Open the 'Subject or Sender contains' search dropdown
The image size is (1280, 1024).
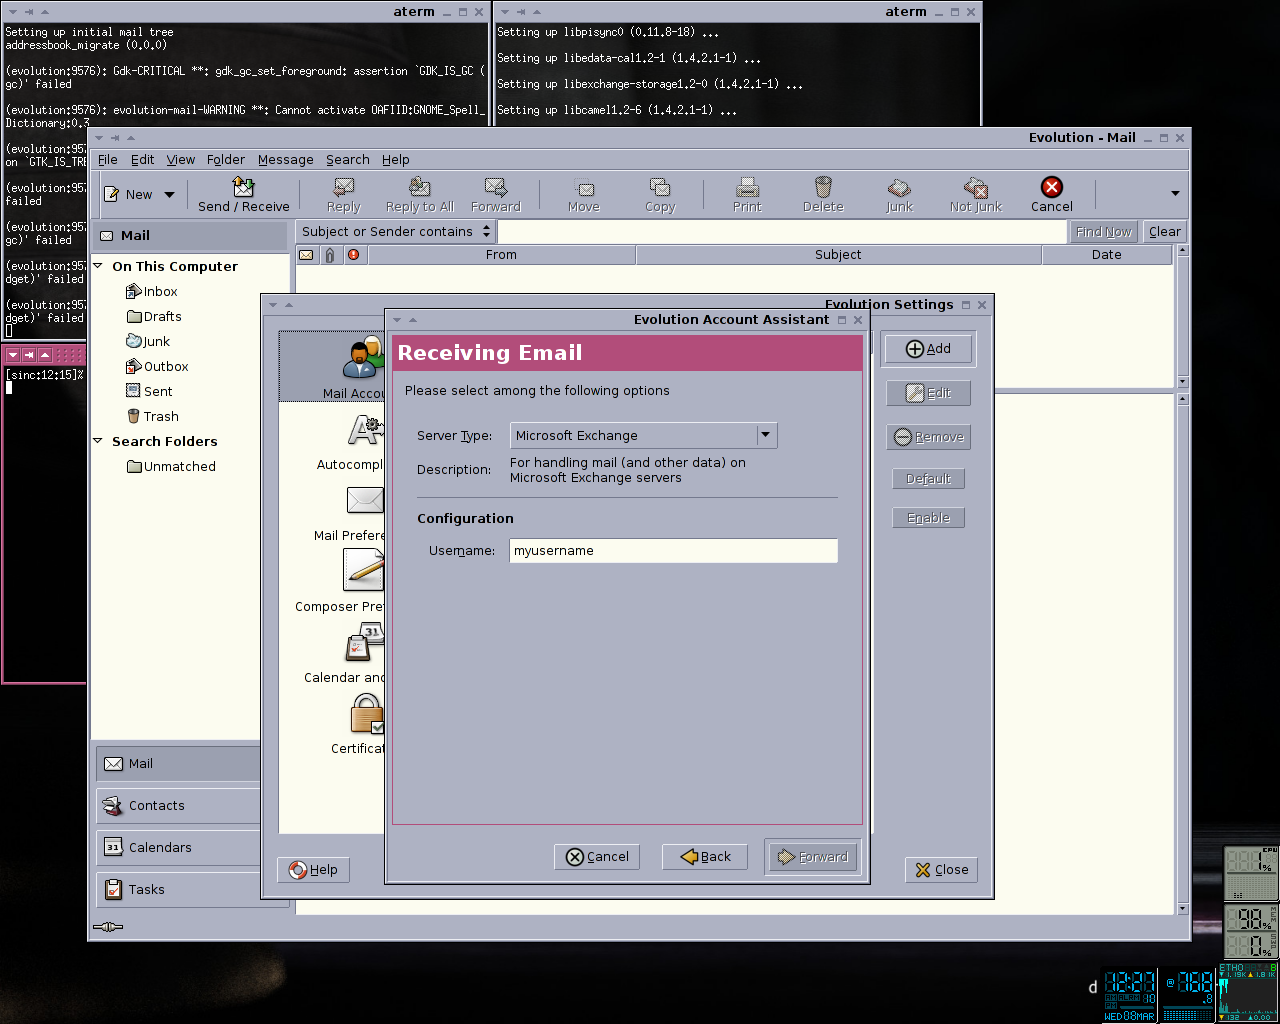click(x=396, y=231)
